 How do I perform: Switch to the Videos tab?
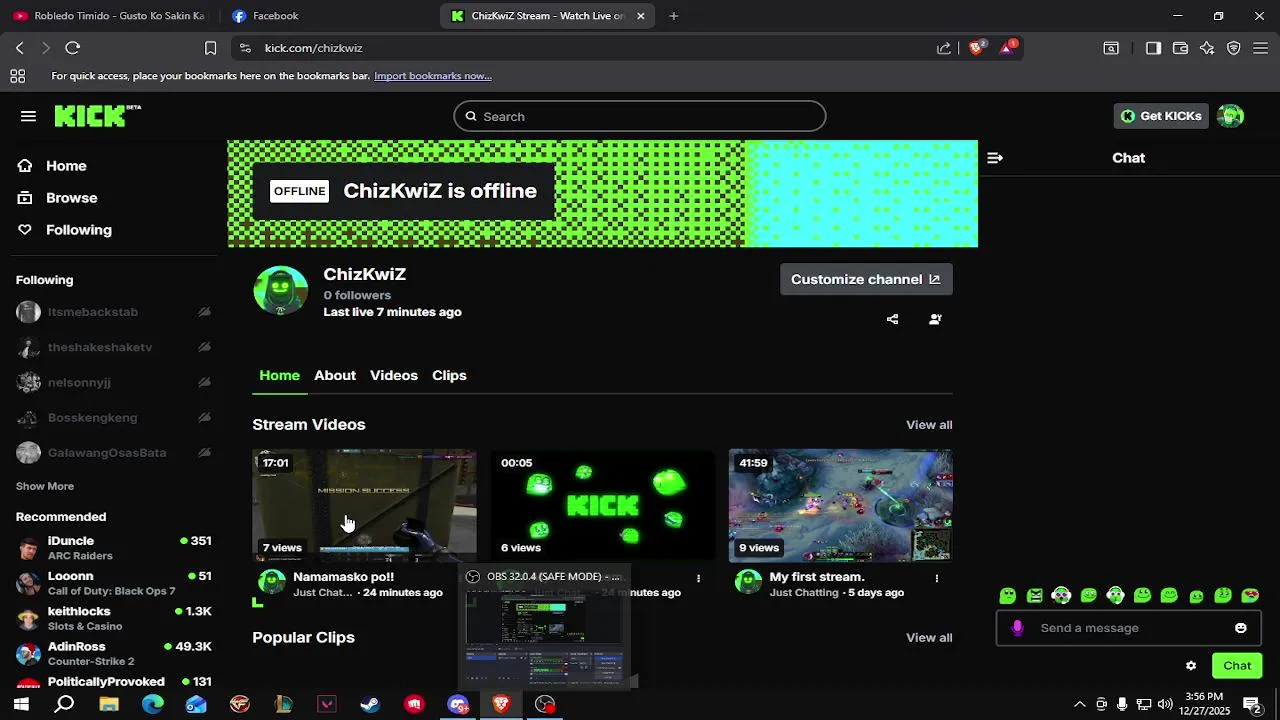[394, 375]
